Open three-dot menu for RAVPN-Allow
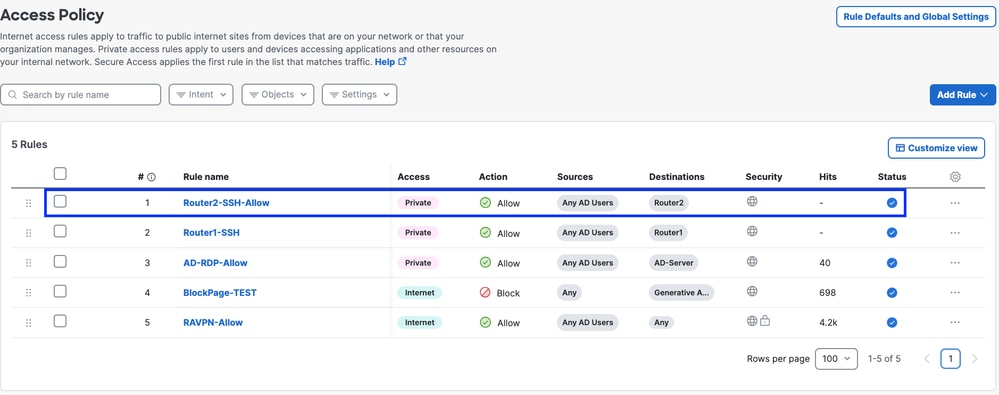The width and height of the screenshot is (999, 395). click(955, 322)
